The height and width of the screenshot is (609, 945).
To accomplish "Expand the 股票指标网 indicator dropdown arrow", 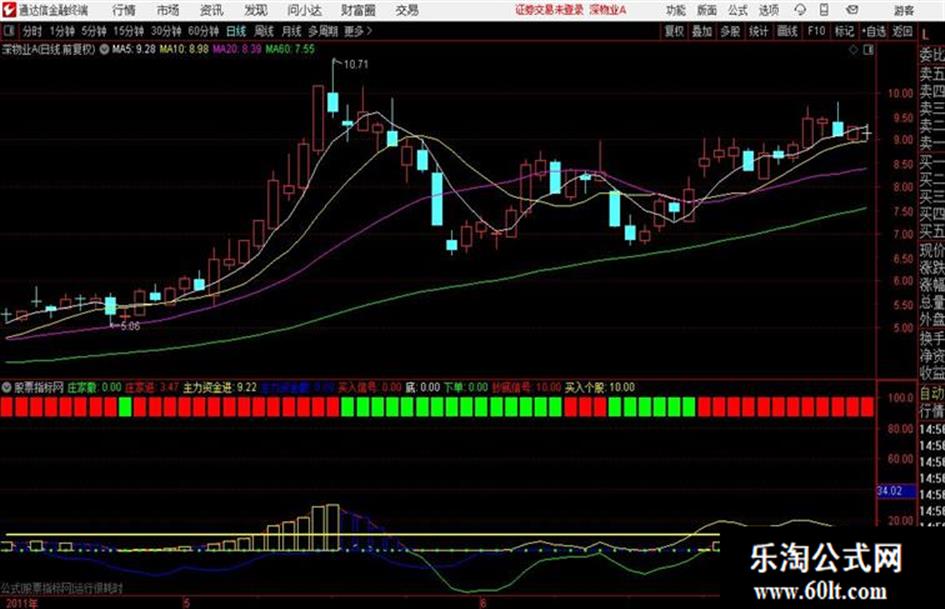I will pos(7,387).
